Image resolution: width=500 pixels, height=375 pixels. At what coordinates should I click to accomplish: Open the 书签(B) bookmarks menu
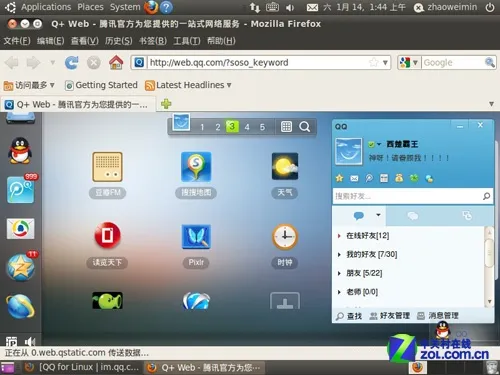click(153, 41)
